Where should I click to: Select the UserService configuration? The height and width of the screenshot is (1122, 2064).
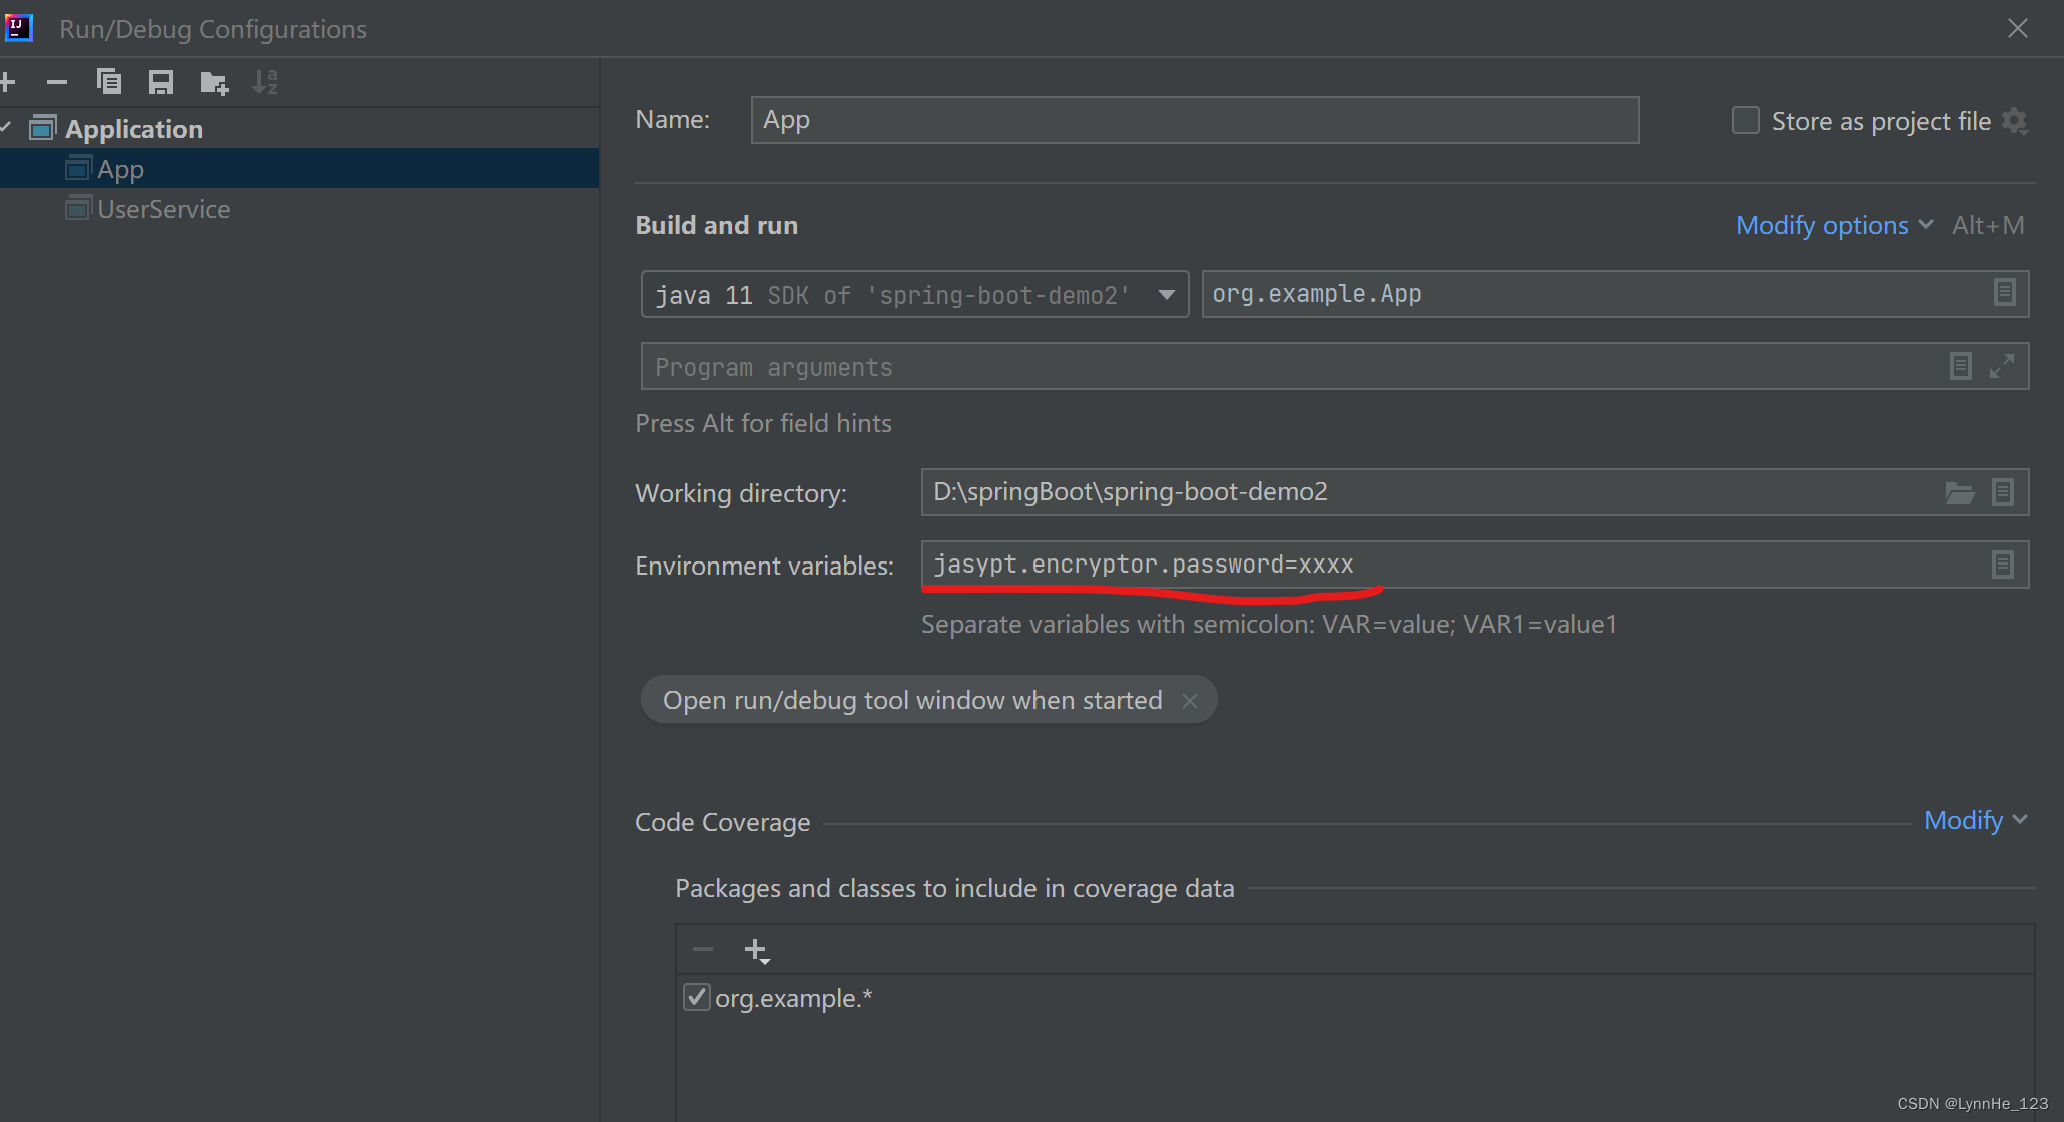pos(163,209)
